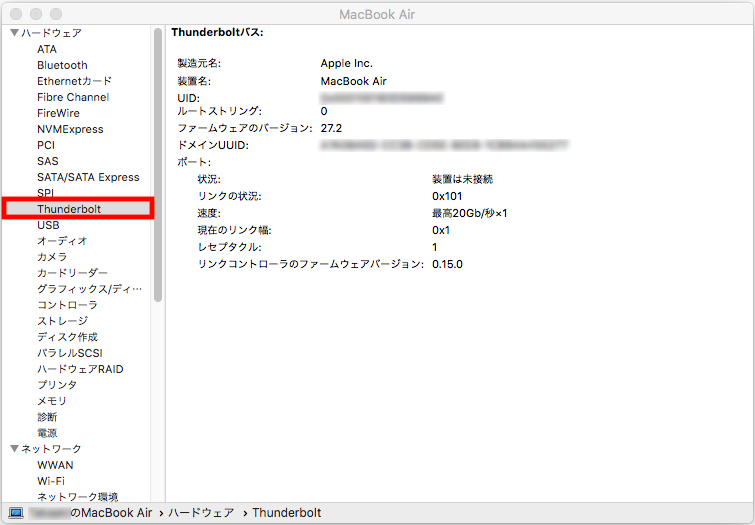Click the speed value 最高20Gb/秒×1

click(469, 213)
